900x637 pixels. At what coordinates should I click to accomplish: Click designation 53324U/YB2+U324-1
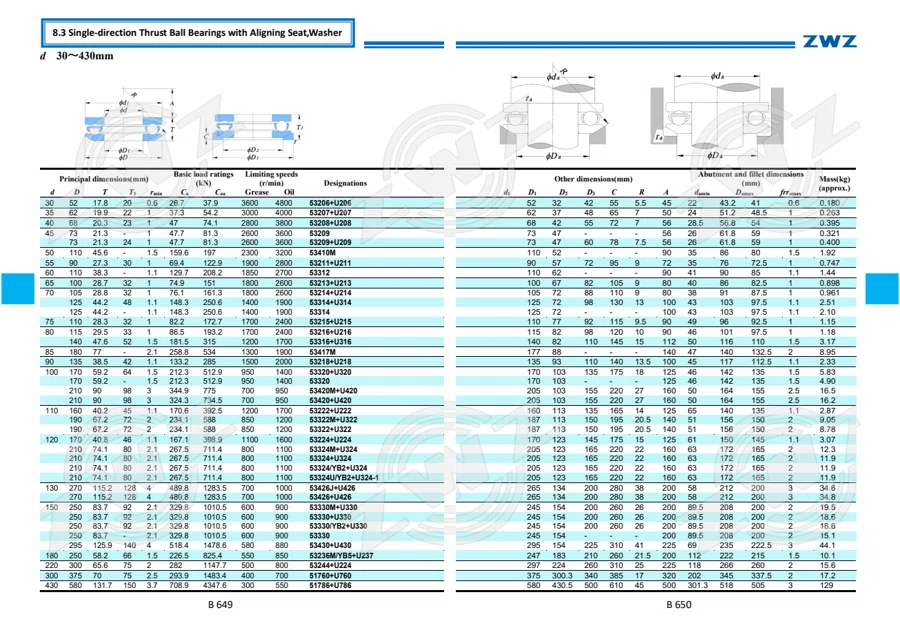pos(344,477)
